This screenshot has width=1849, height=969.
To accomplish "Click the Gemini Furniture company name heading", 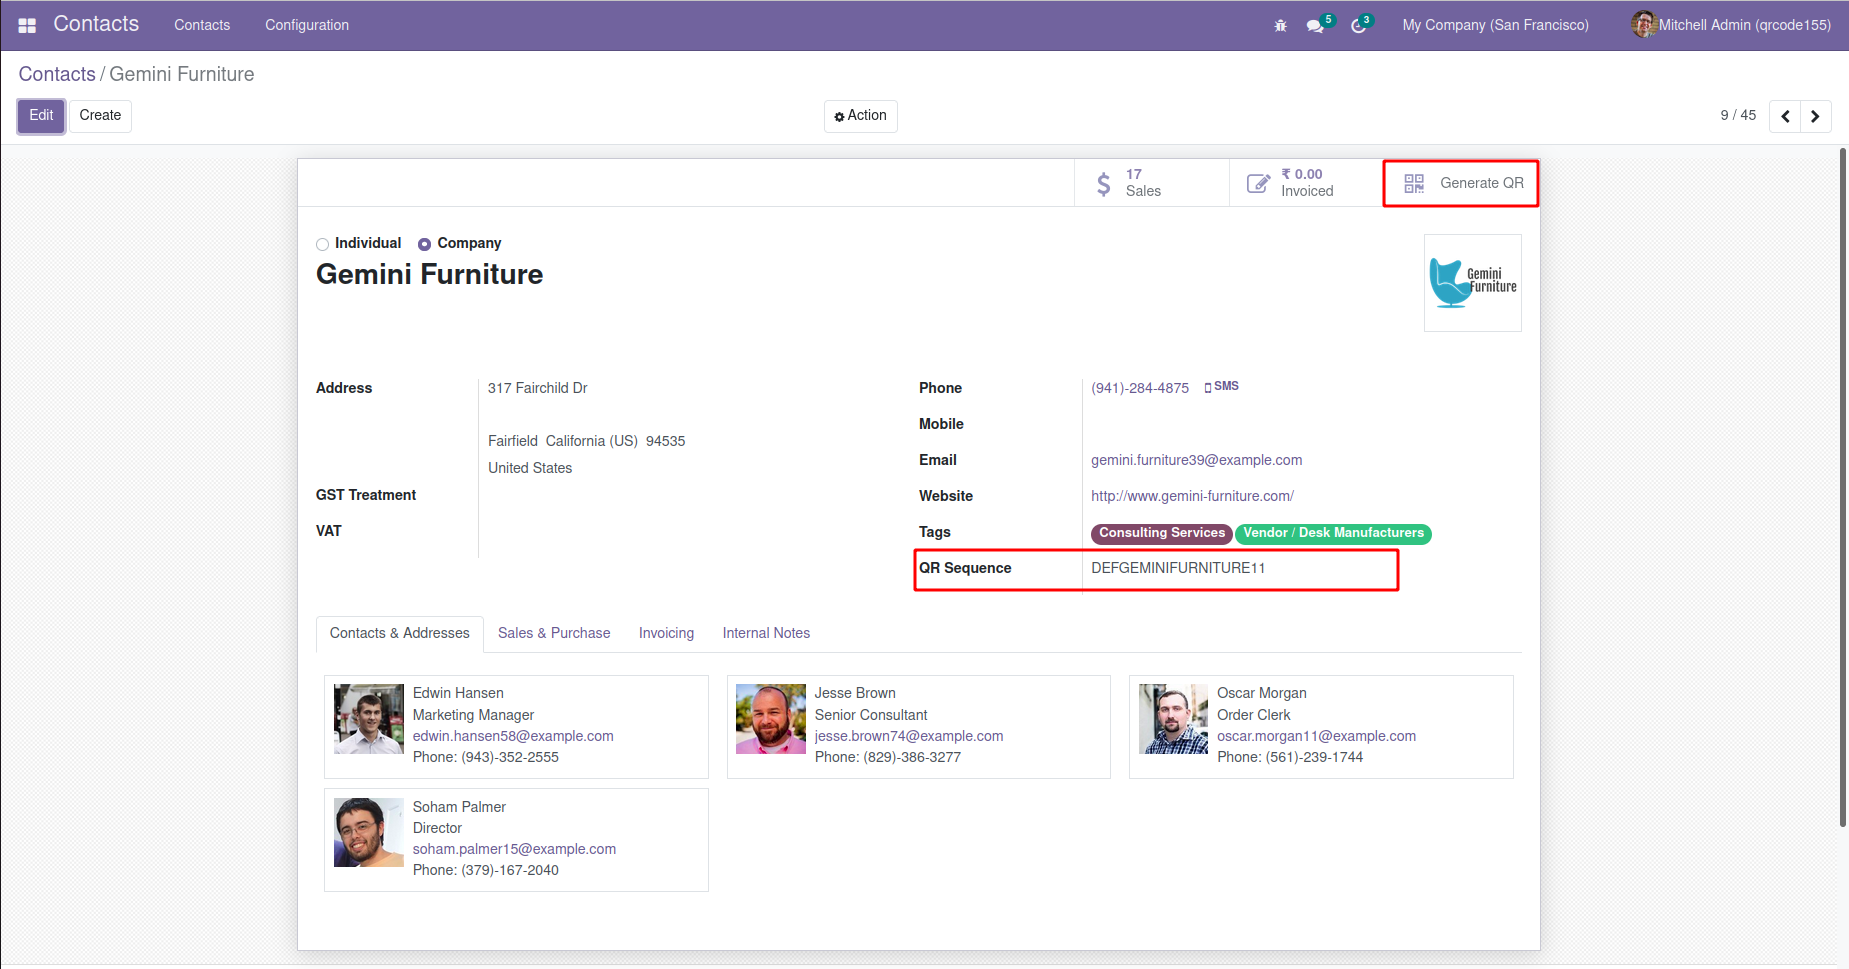I will pos(429,275).
